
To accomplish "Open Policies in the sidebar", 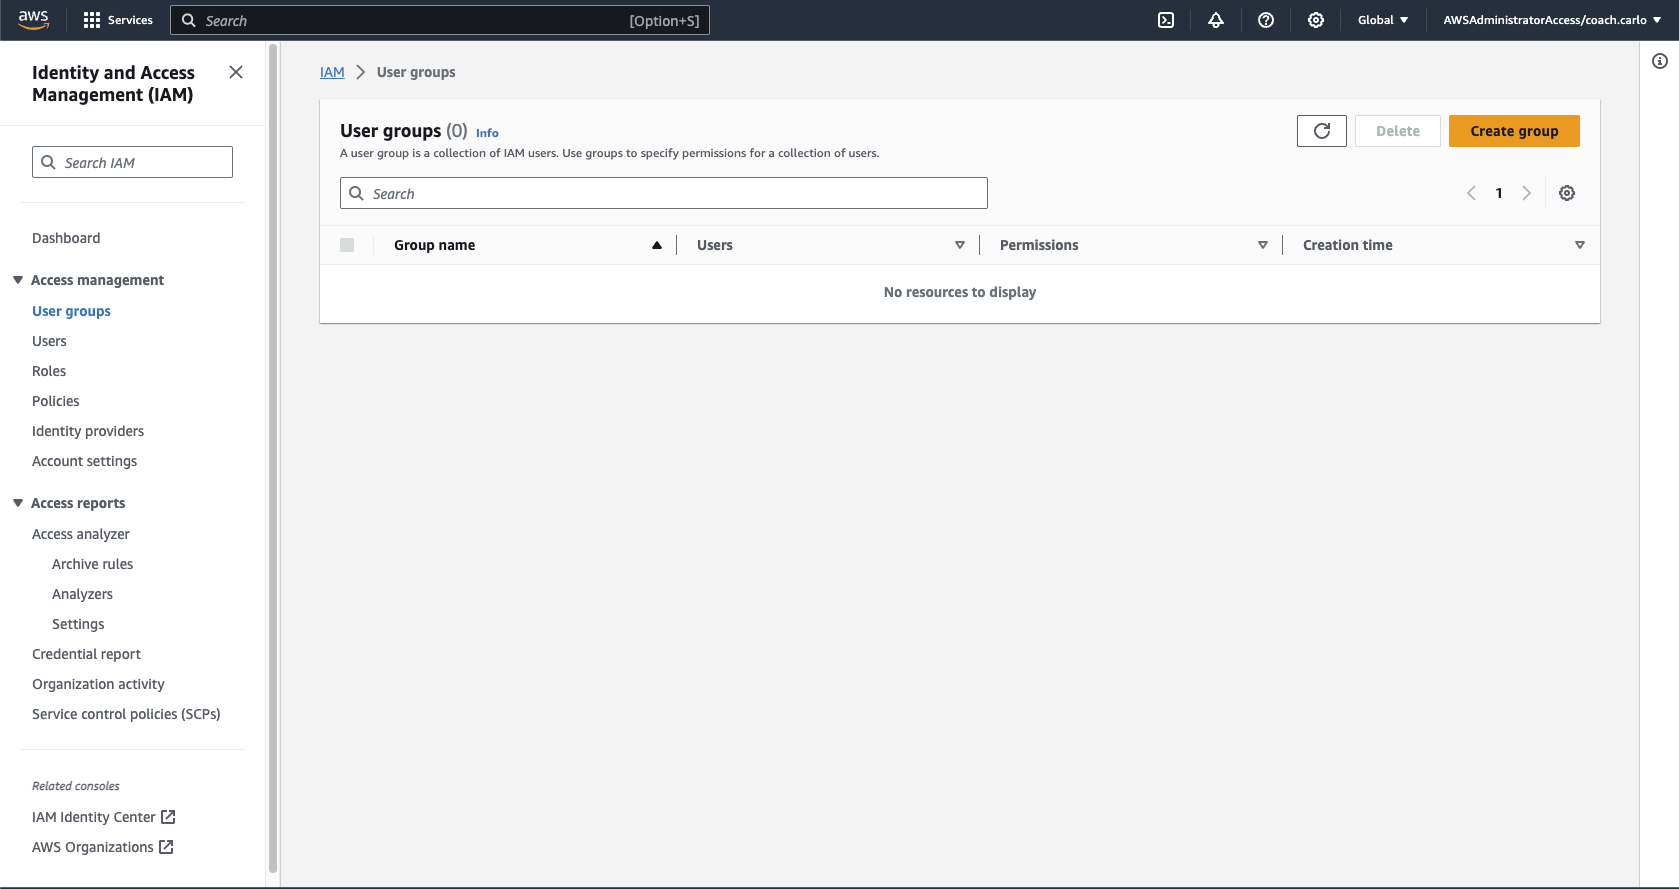I will click(56, 401).
